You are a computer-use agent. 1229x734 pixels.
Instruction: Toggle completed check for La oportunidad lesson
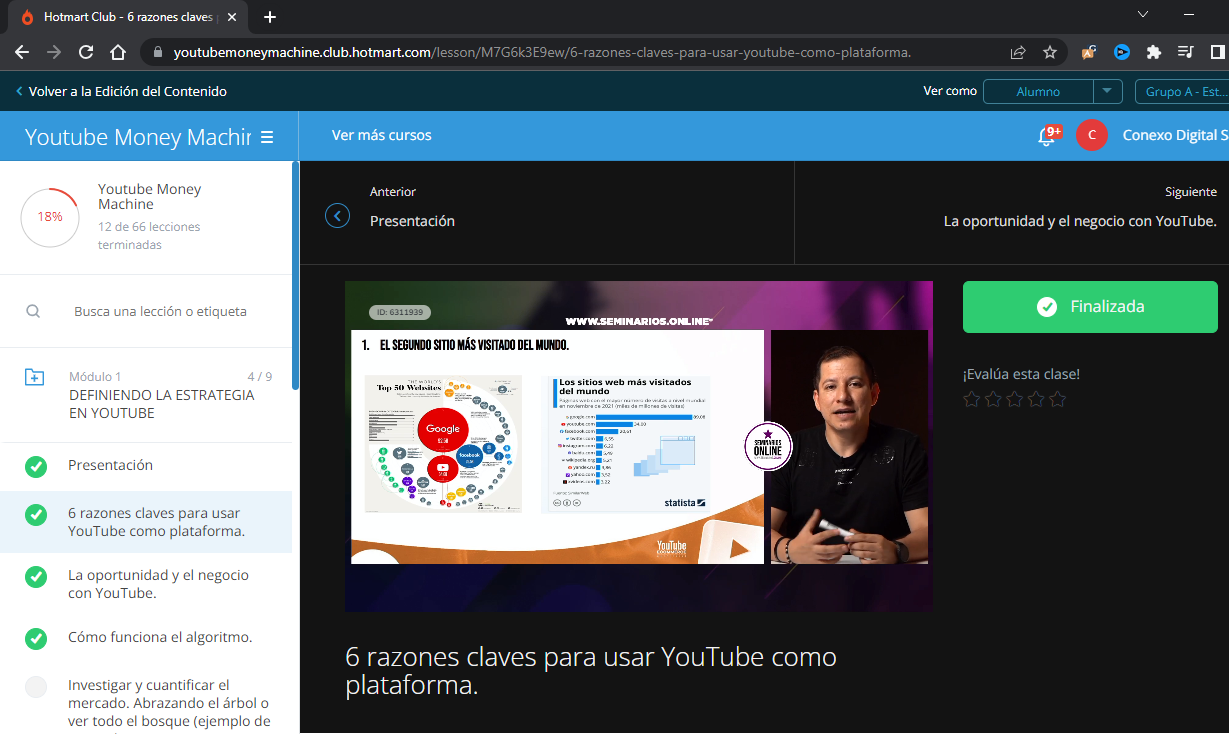click(x=36, y=576)
